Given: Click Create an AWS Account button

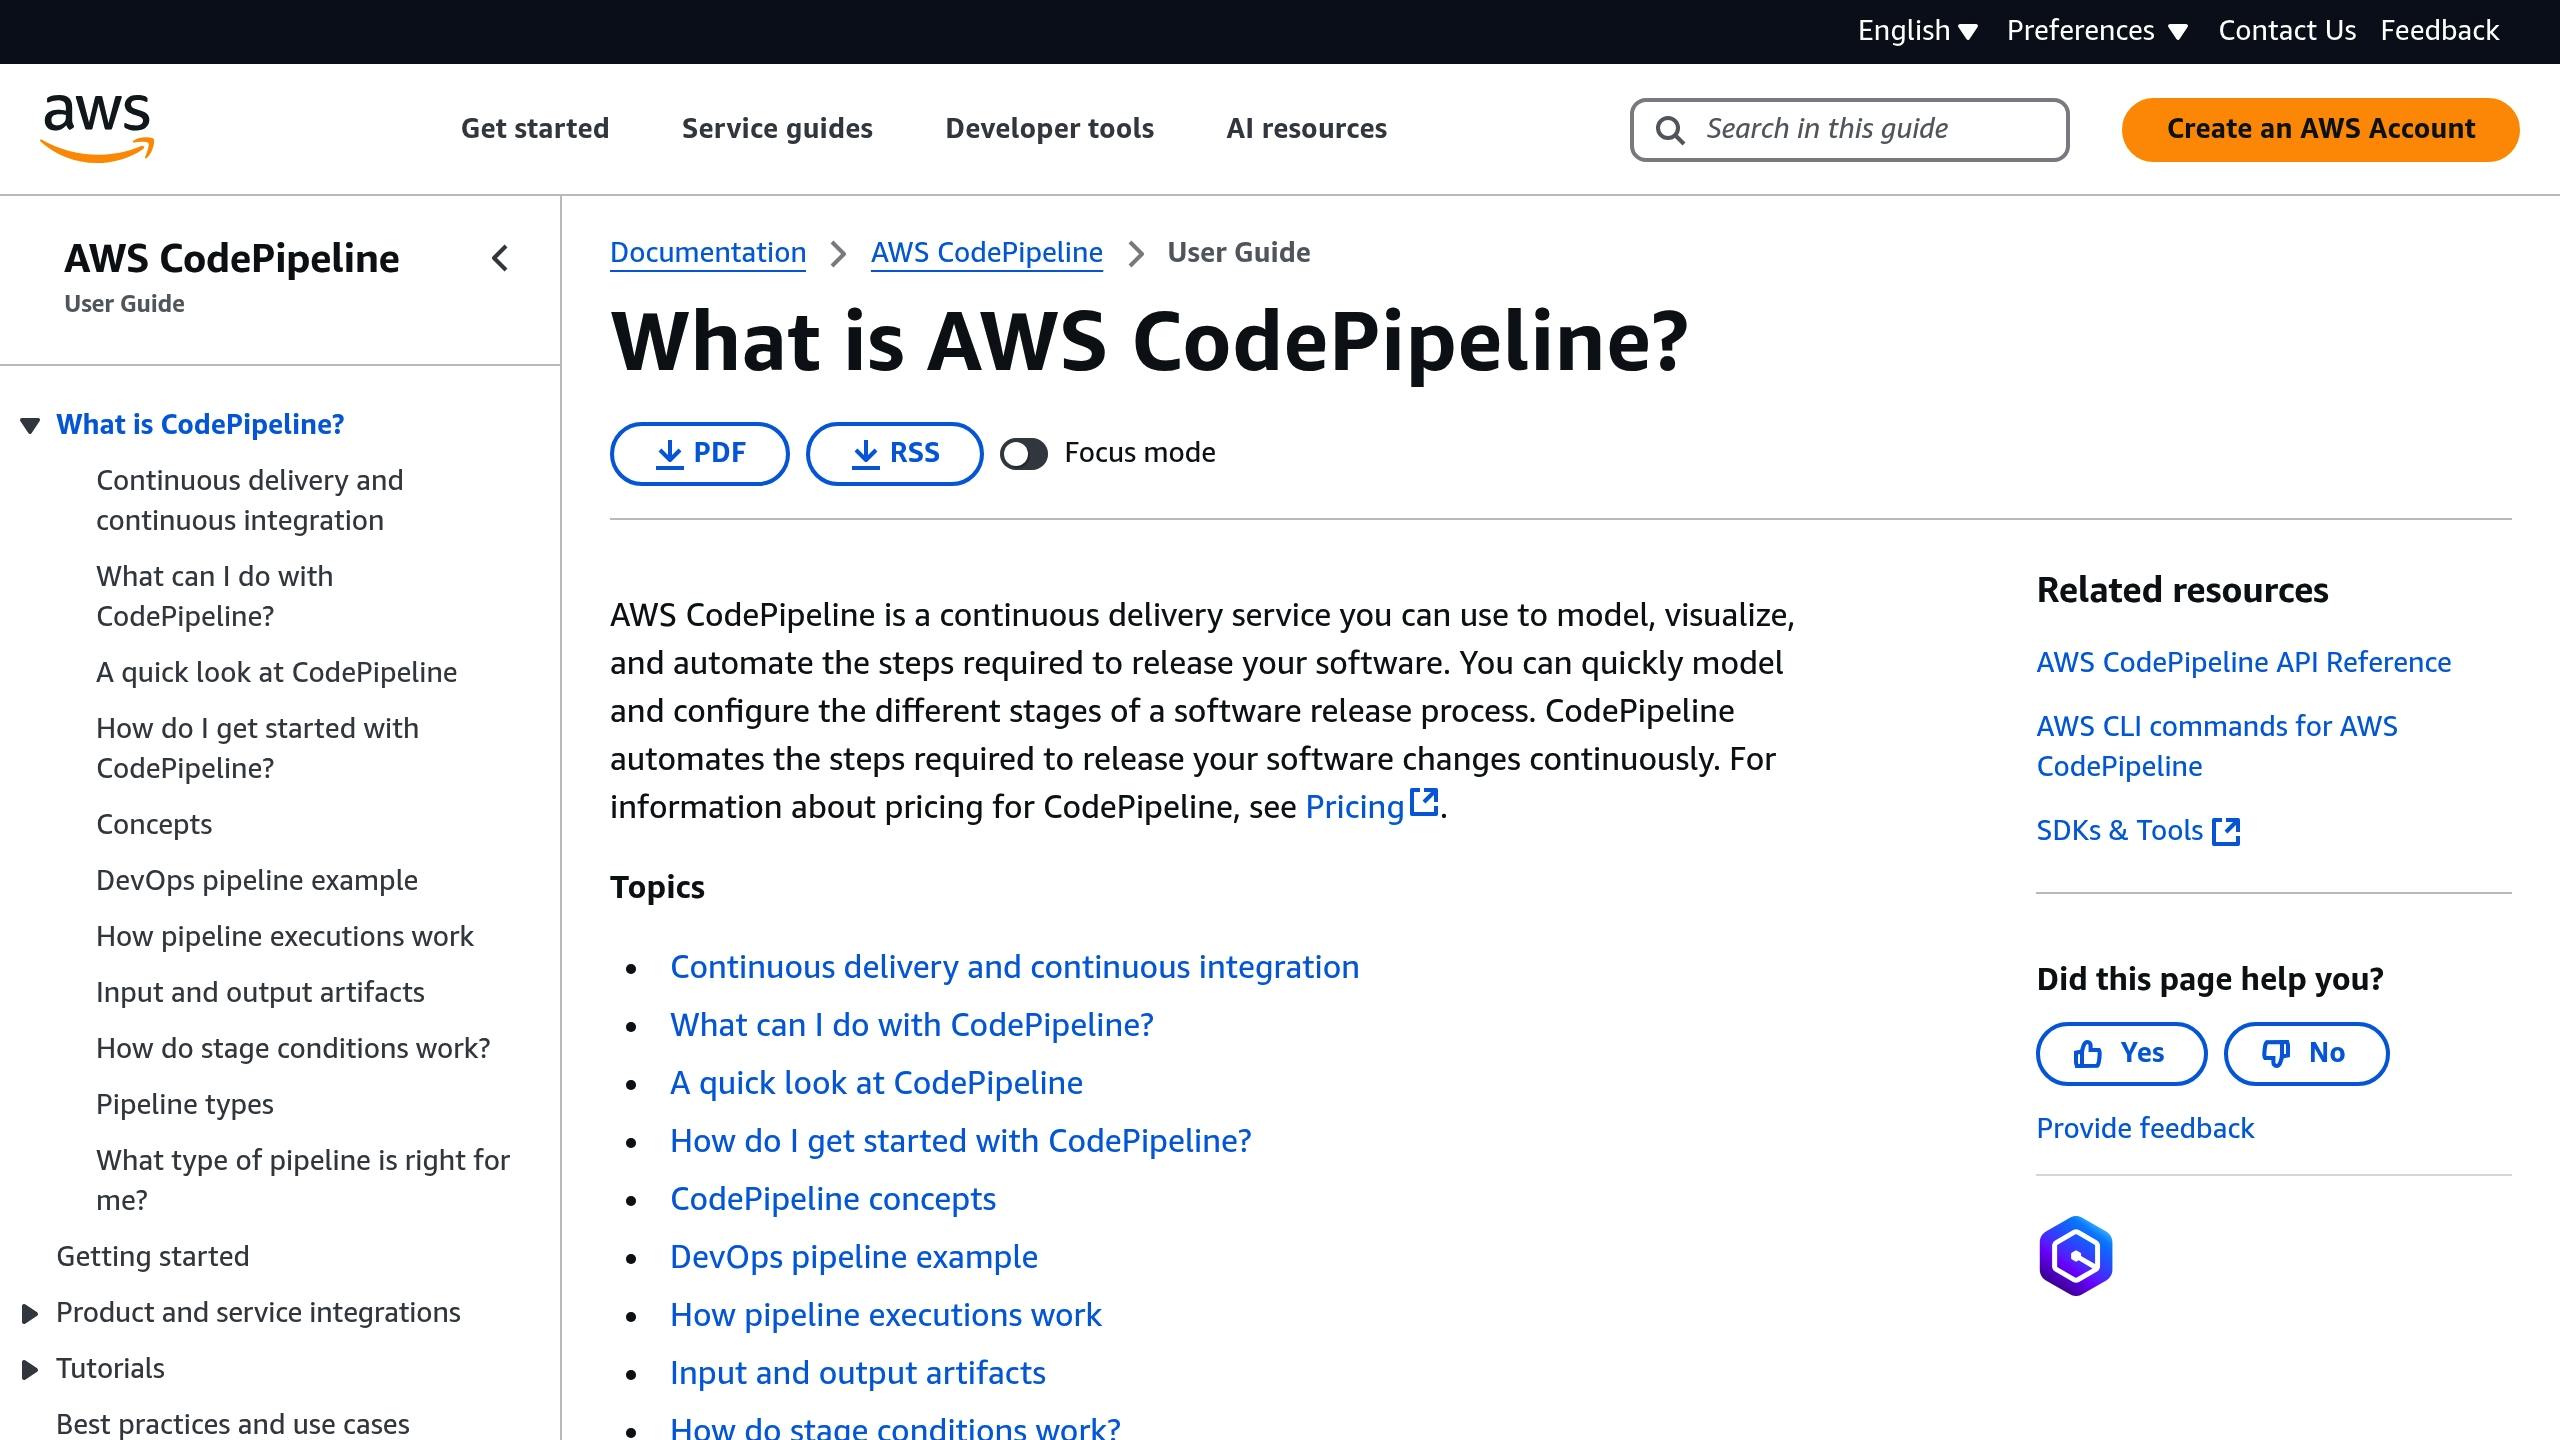Looking at the screenshot, I should click(x=2320, y=130).
